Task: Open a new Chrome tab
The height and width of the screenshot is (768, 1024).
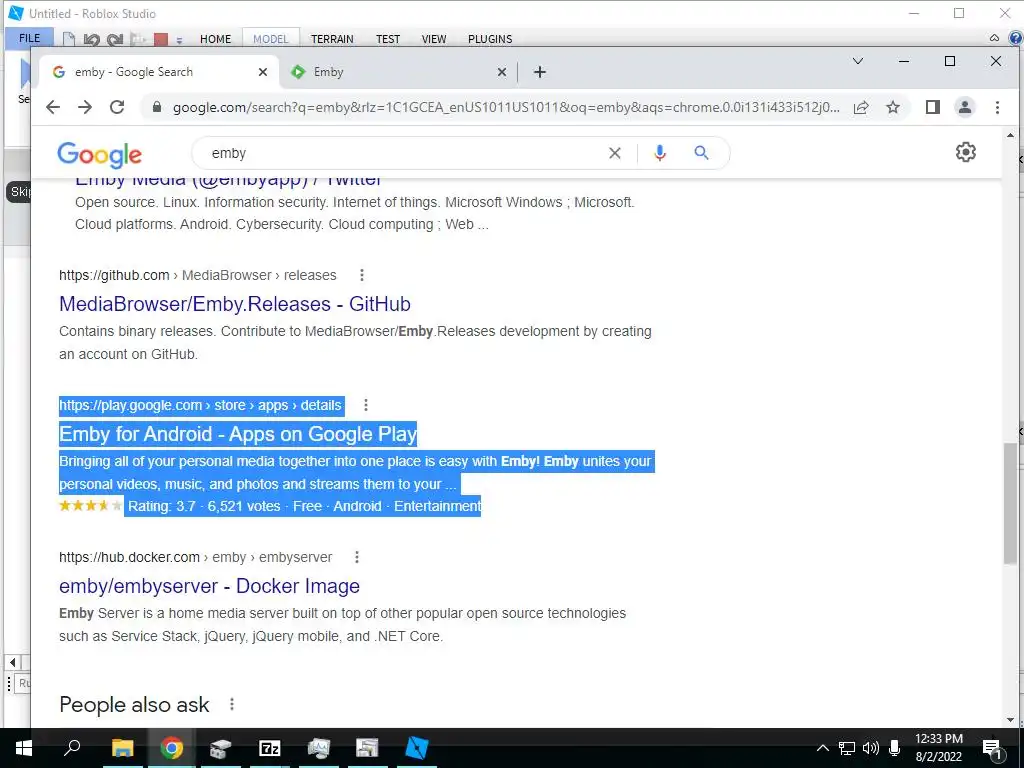Action: pos(539,72)
